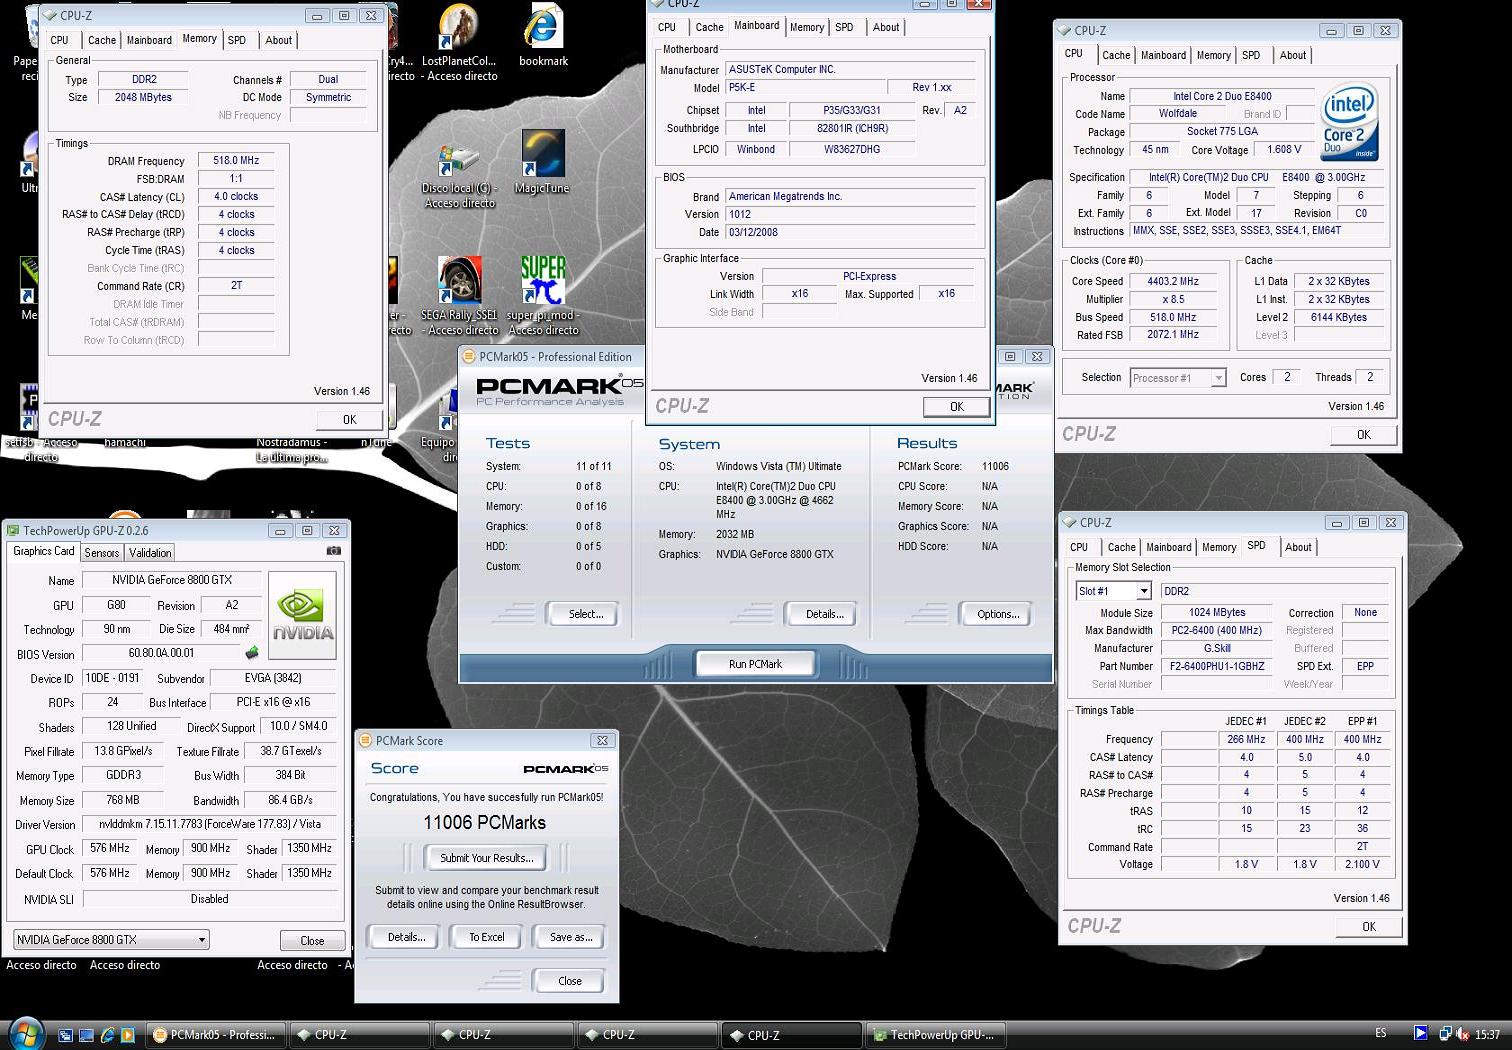Click Options... under PCMark Results
This screenshot has width=1512, height=1050.
[x=998, y=614]
